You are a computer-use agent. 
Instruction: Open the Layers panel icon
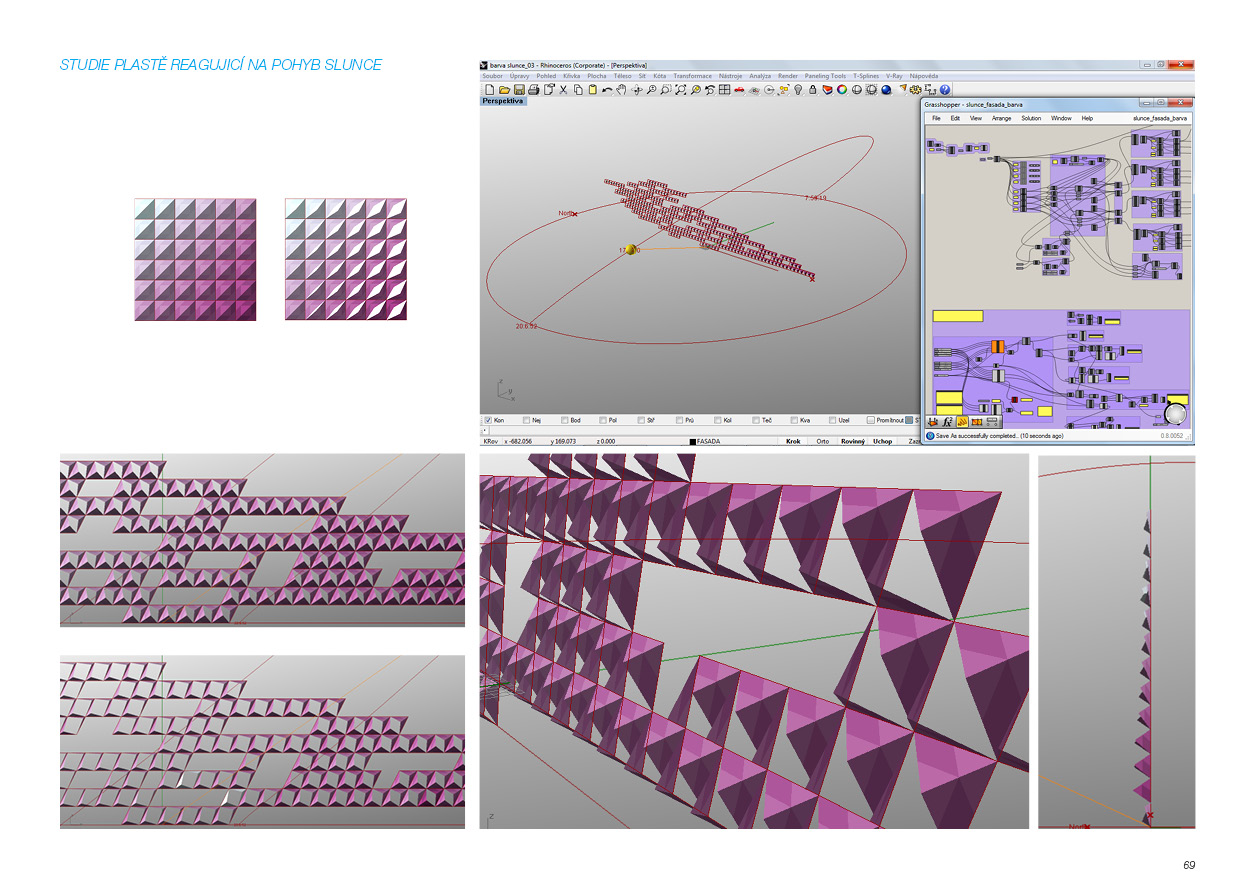coord(827,90)
